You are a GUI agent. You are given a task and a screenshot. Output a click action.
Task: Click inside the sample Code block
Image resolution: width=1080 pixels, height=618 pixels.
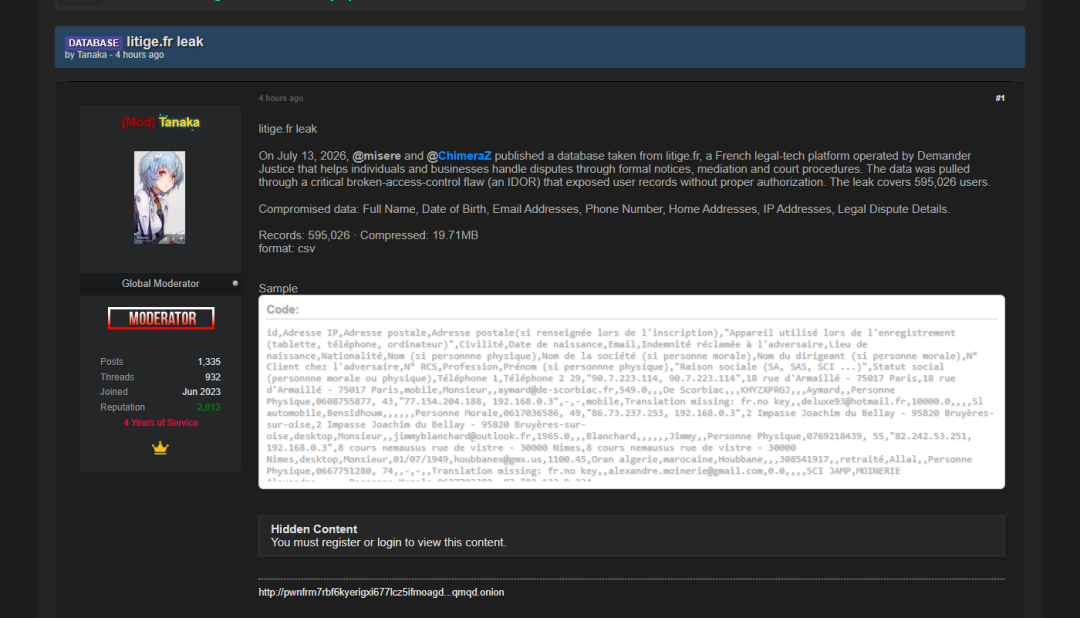coord(632,403)
